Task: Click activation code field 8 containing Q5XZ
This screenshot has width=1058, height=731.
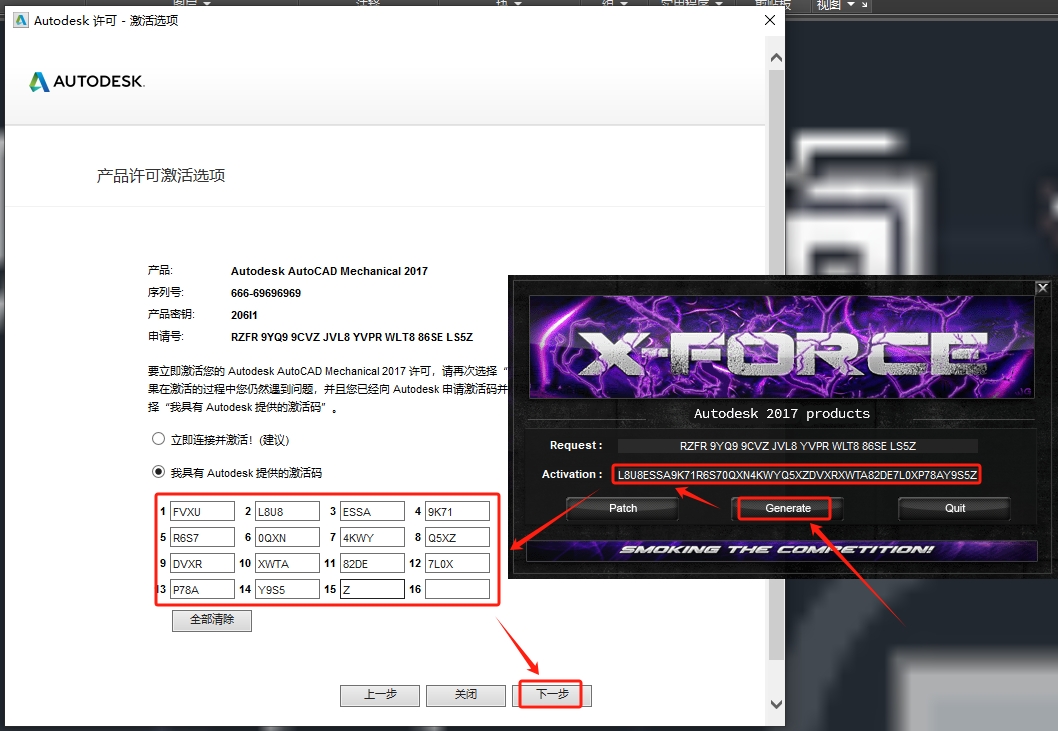Action: [x=457, y=537]
